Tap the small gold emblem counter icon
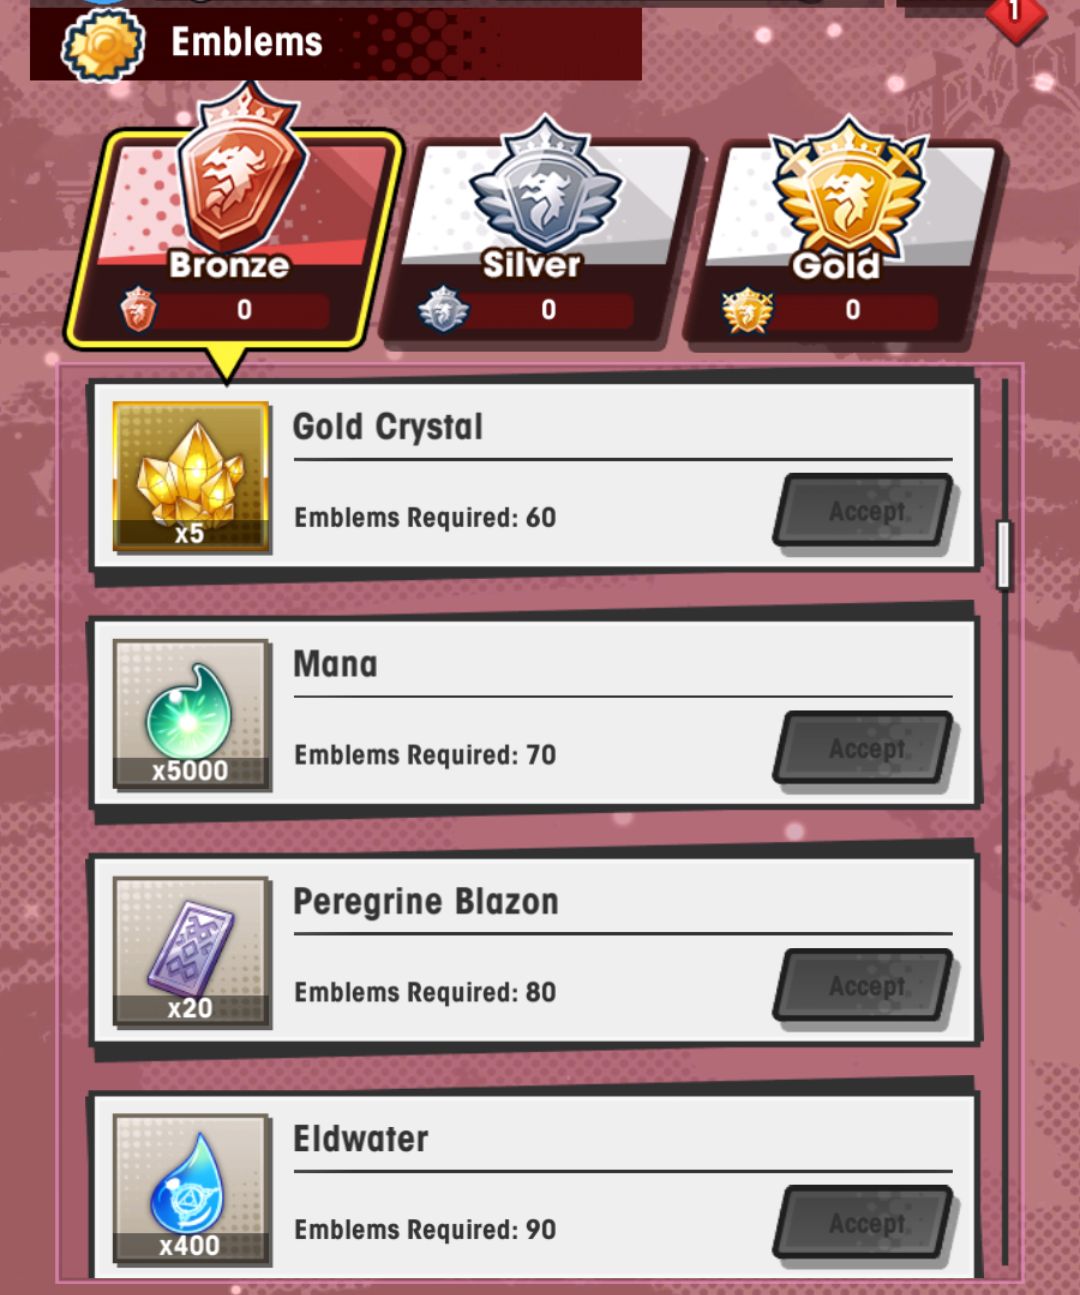1080x1295 pixels. (x=747, y=310)
